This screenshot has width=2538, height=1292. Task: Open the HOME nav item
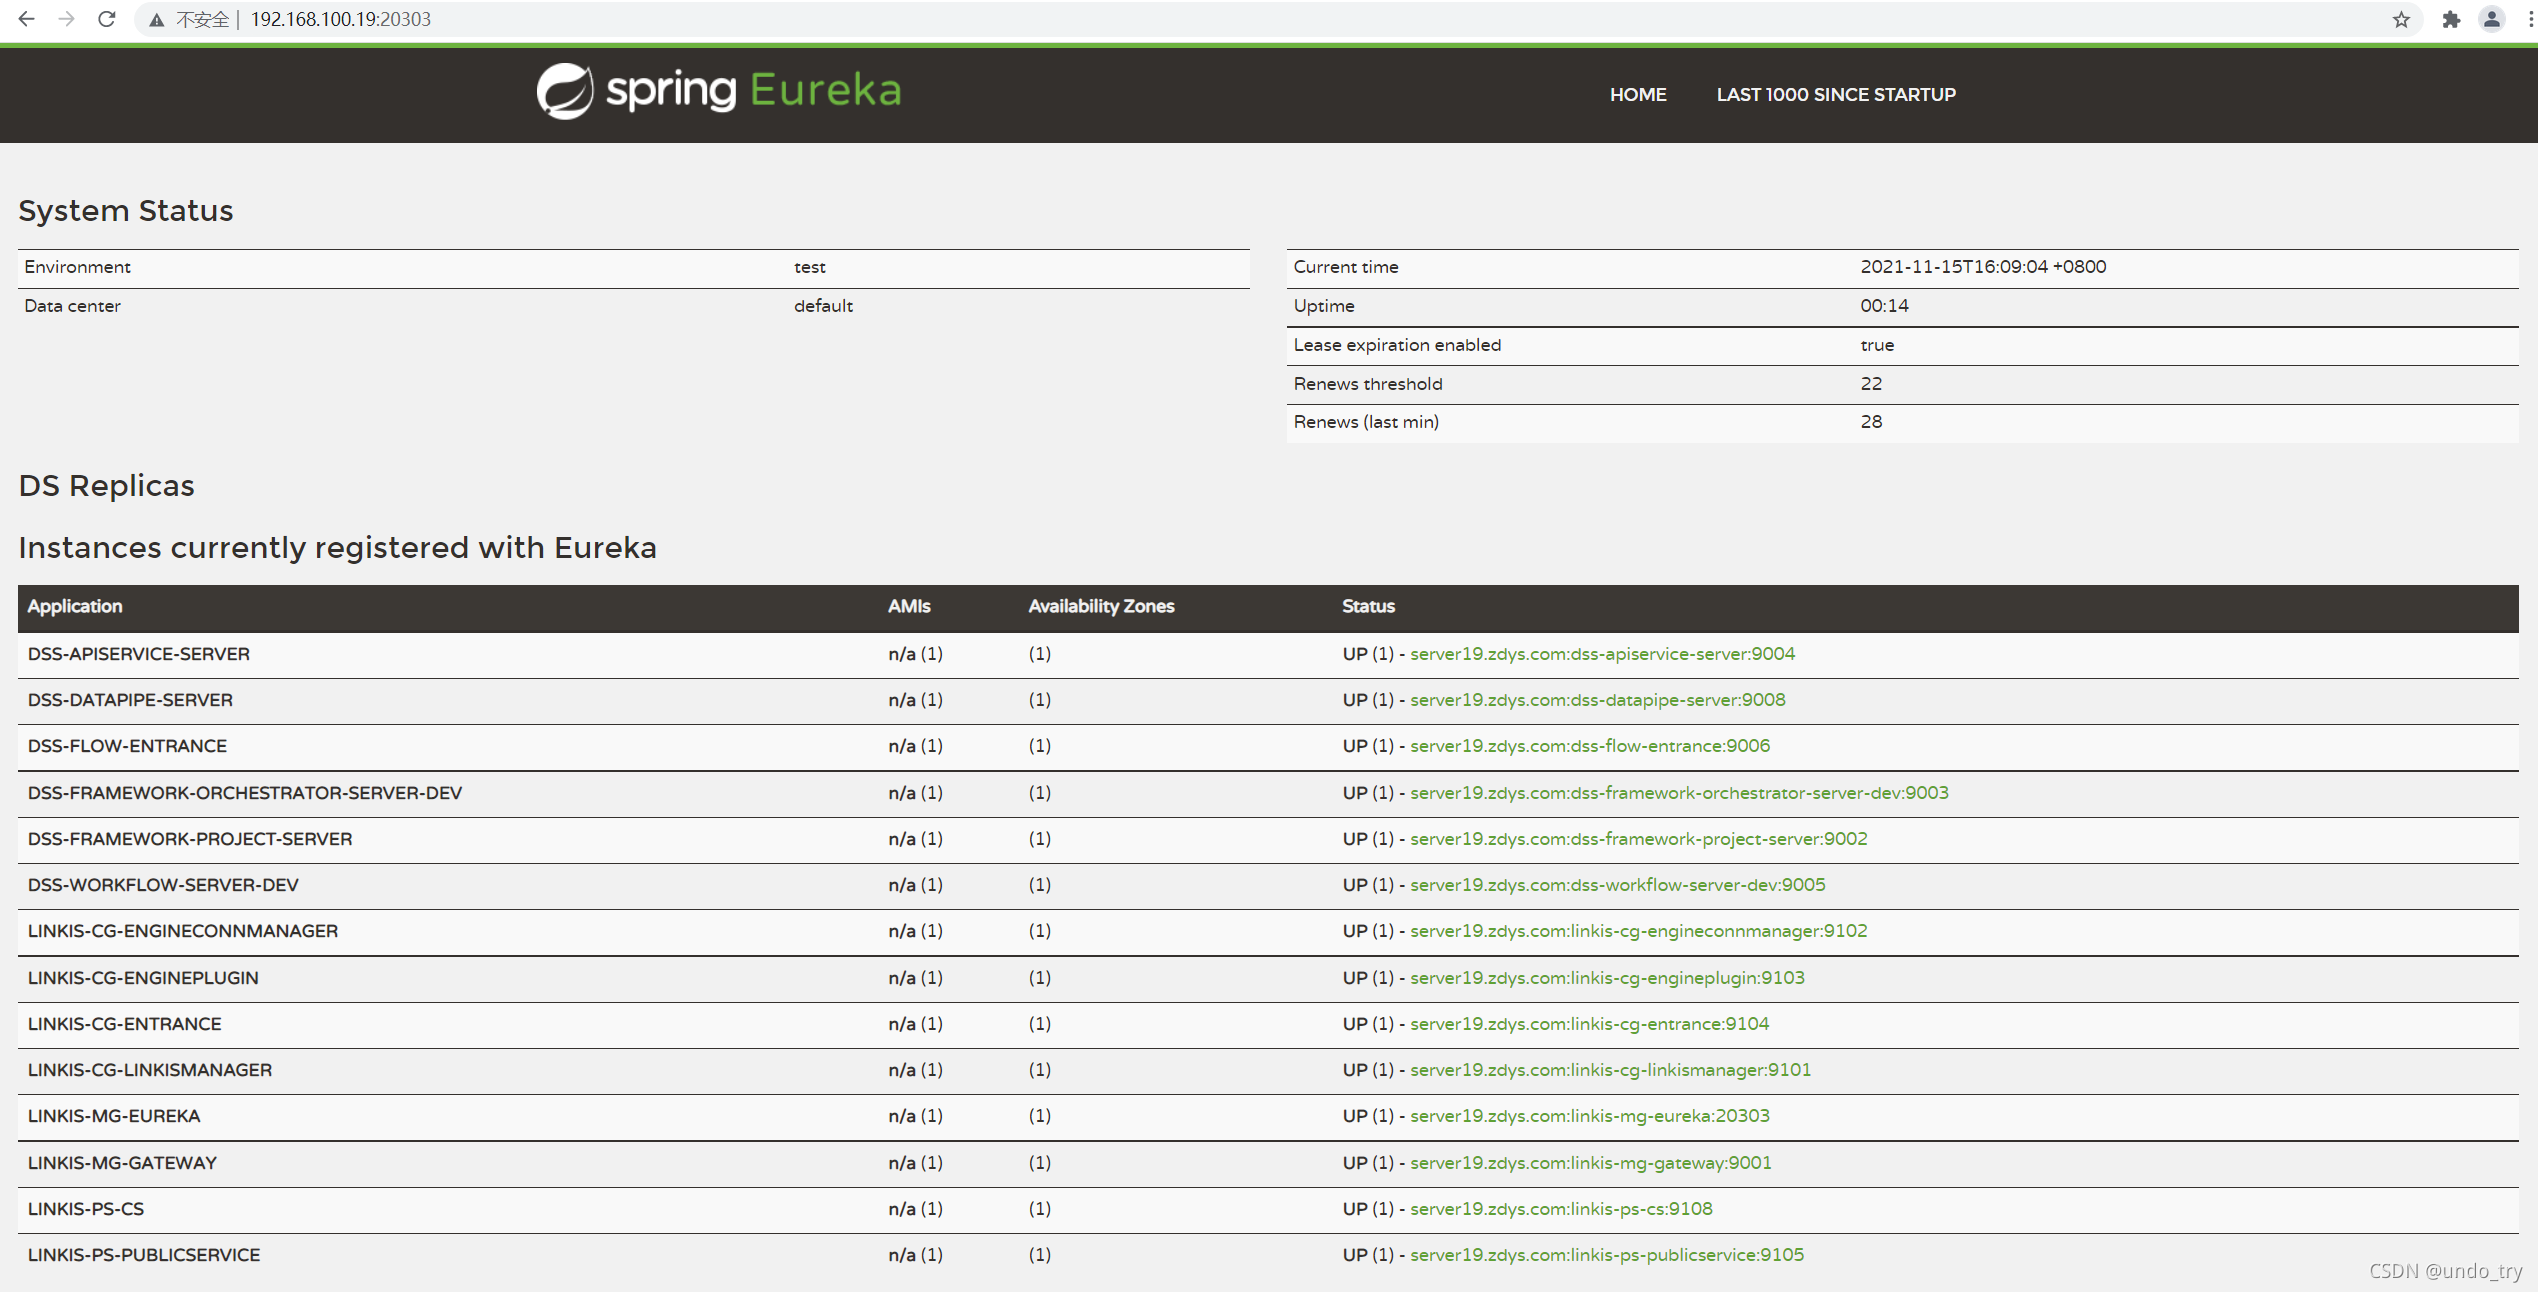coord(1637,95)
